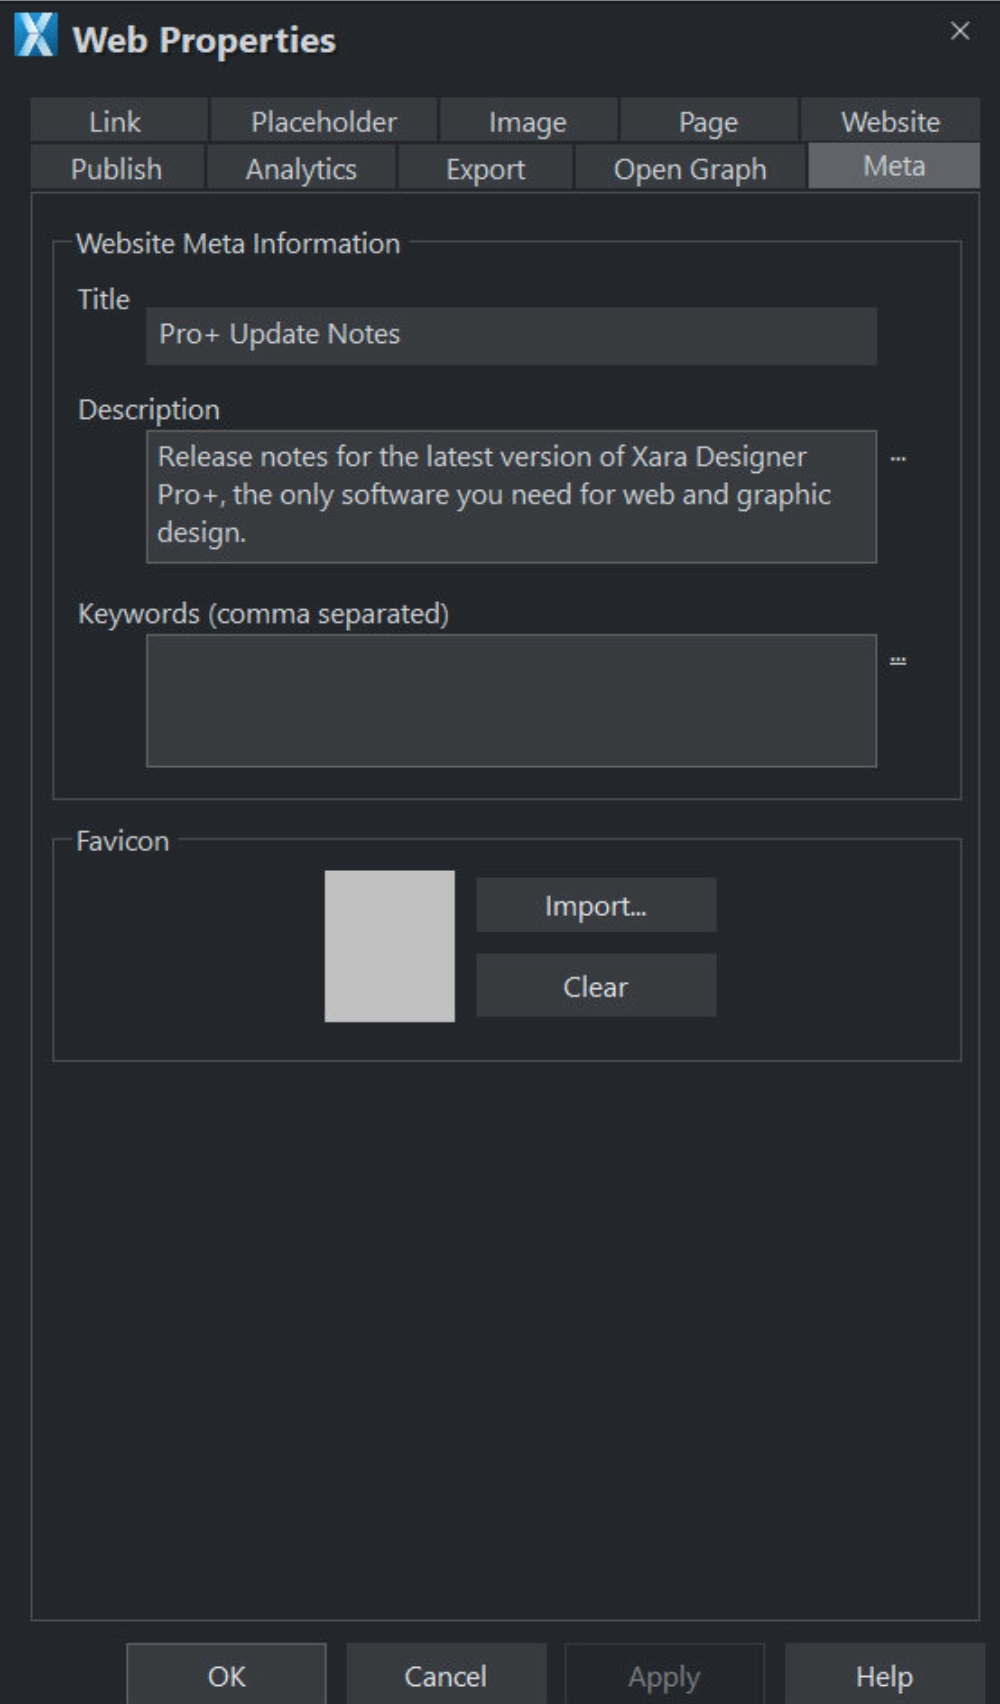Viewport: 1000px width, 1704px height.
Task: Open Help for Web Properties
Action: click(884, 1675)
